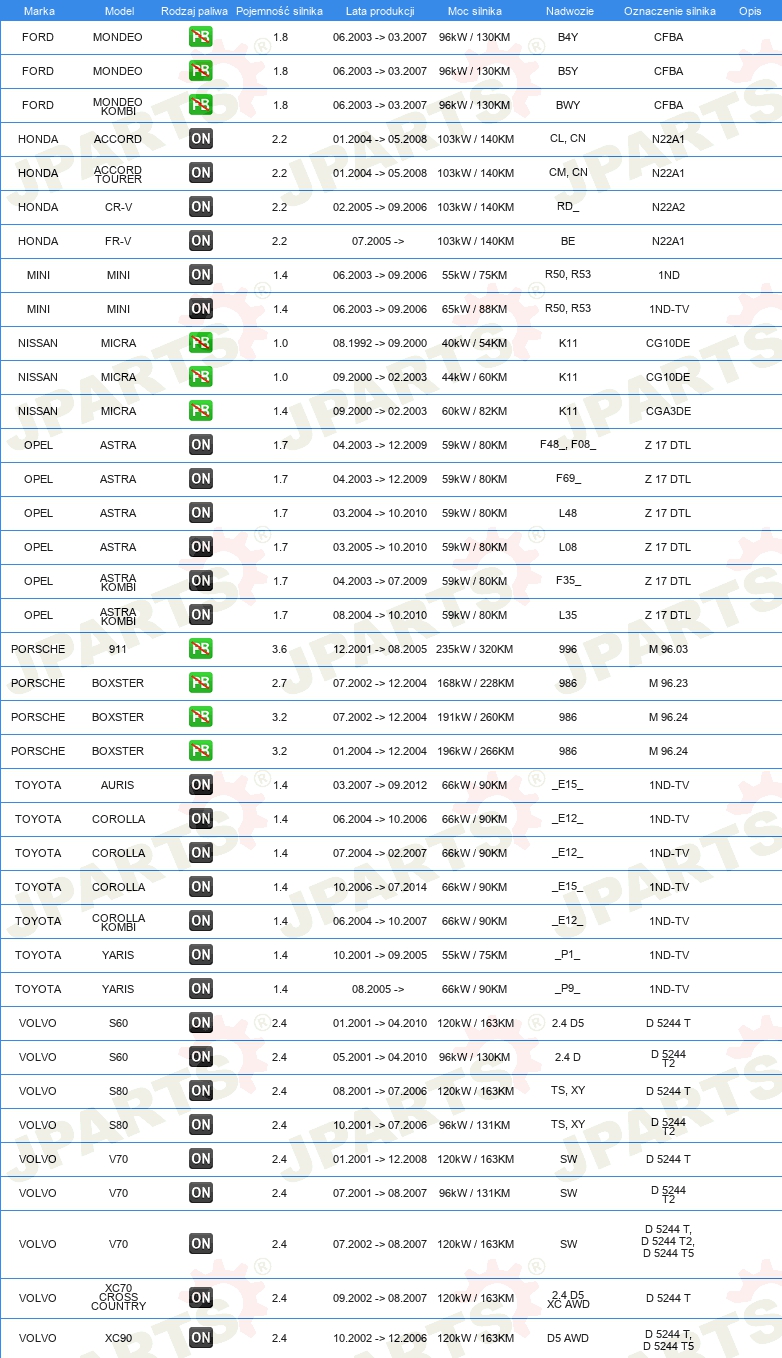The width and height of the screenshot is (782, 1358).
Task: Click the Model column header
Action: pyautogui.click(x=119, y=11)
